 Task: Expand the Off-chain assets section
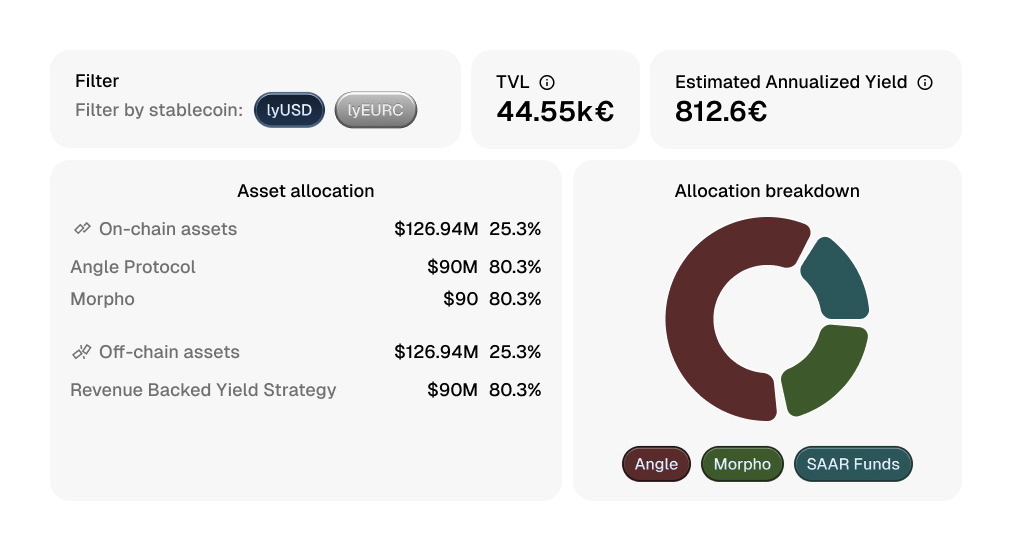[169, 352]
